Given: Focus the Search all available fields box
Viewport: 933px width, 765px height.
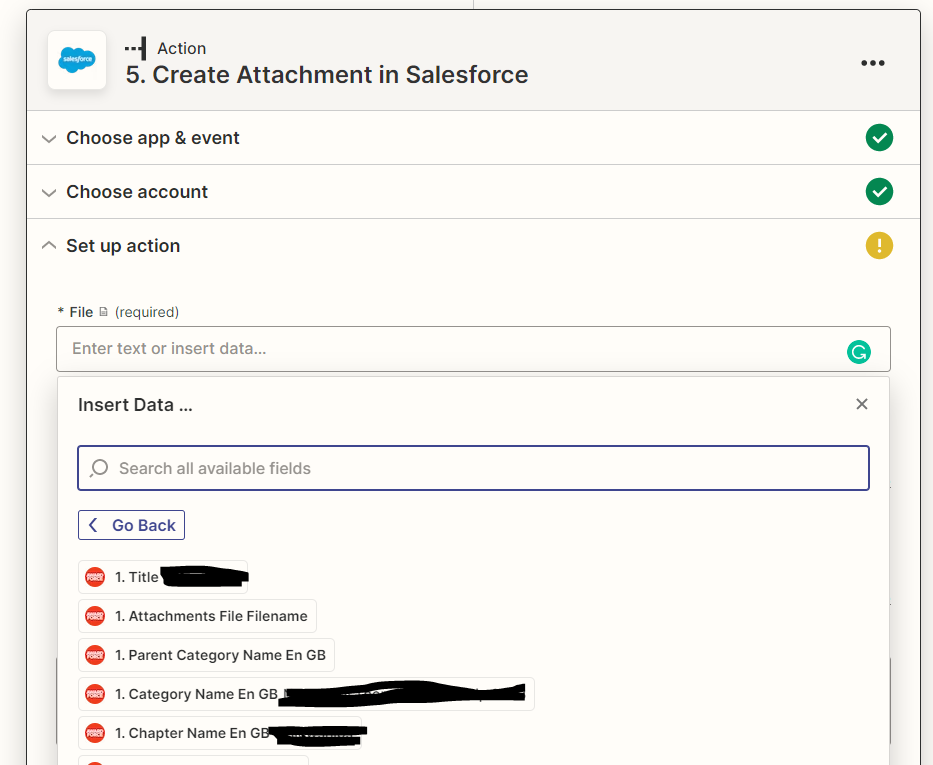Looking at the screenshot, I should 473,468.
